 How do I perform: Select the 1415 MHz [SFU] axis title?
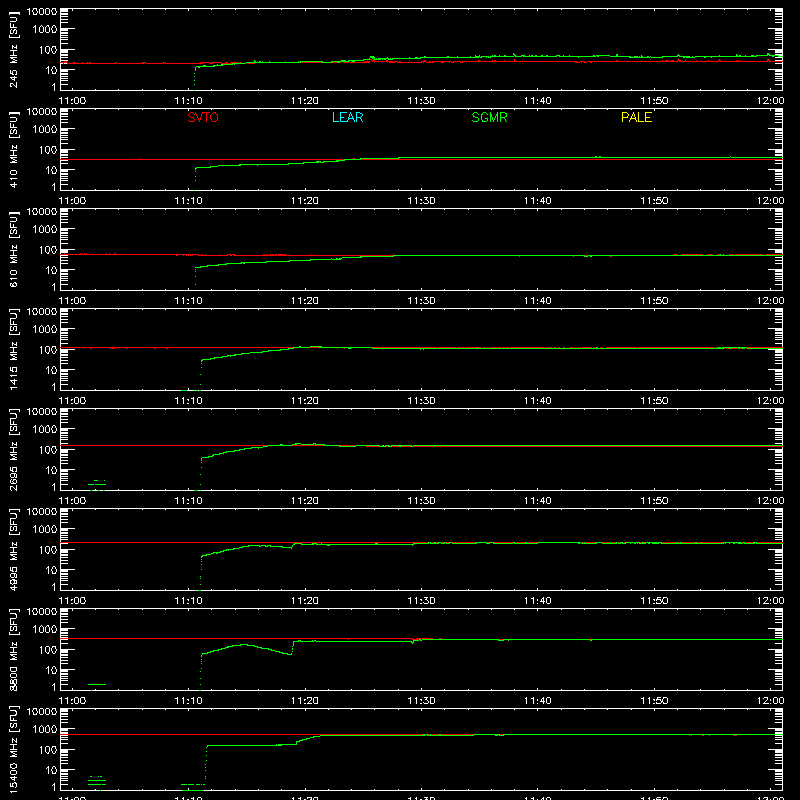point(14,349)
